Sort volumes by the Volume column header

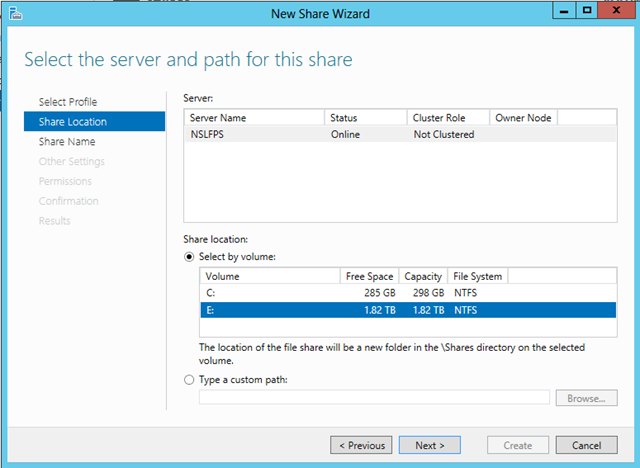point(270,277)
